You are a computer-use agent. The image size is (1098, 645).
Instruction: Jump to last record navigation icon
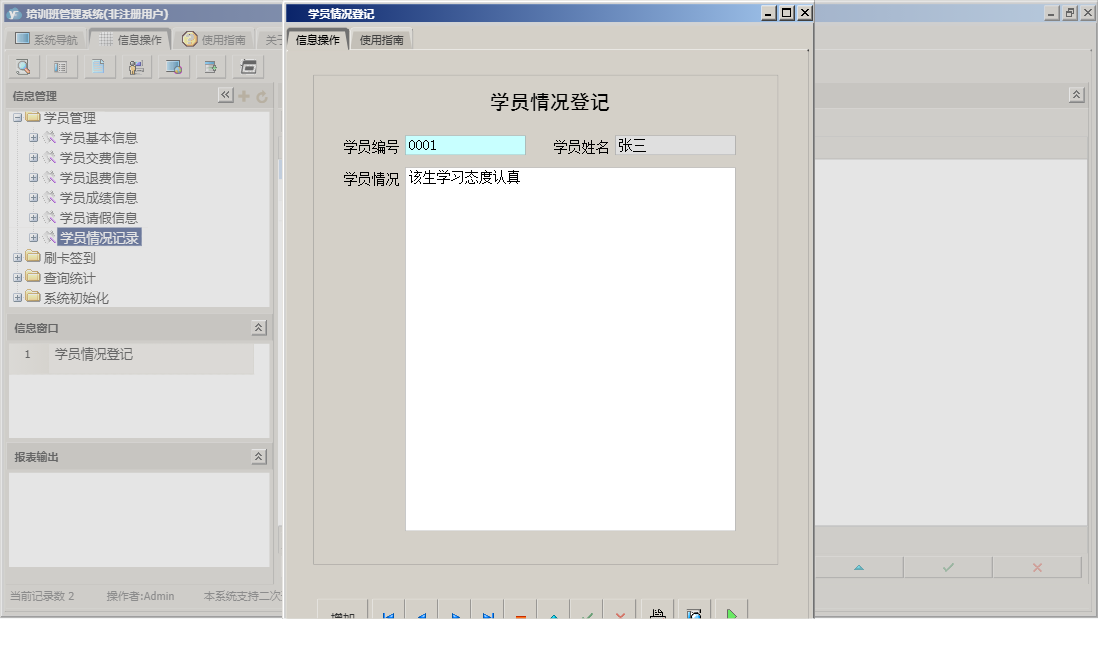[488, 615]
